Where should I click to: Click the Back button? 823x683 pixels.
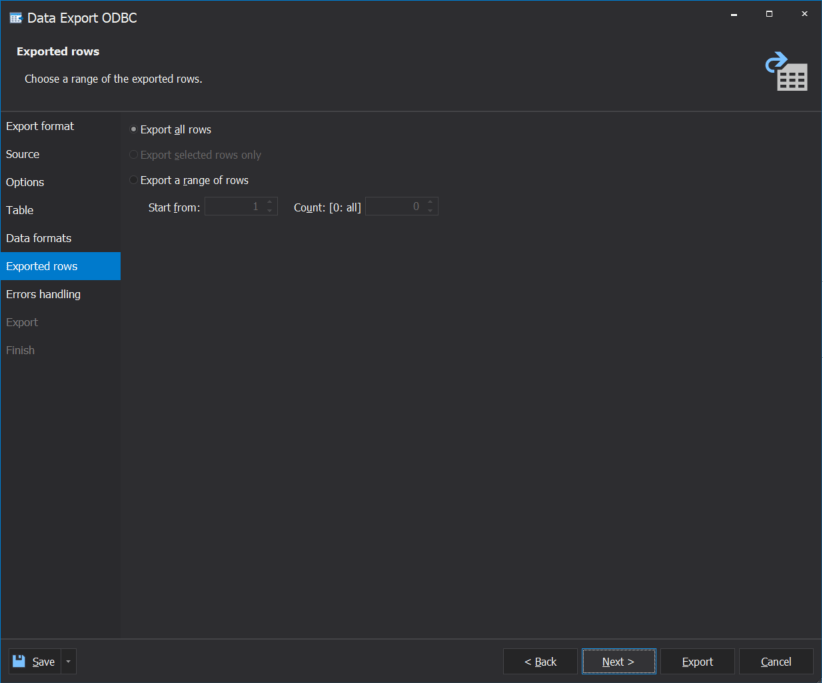point(540,661)
